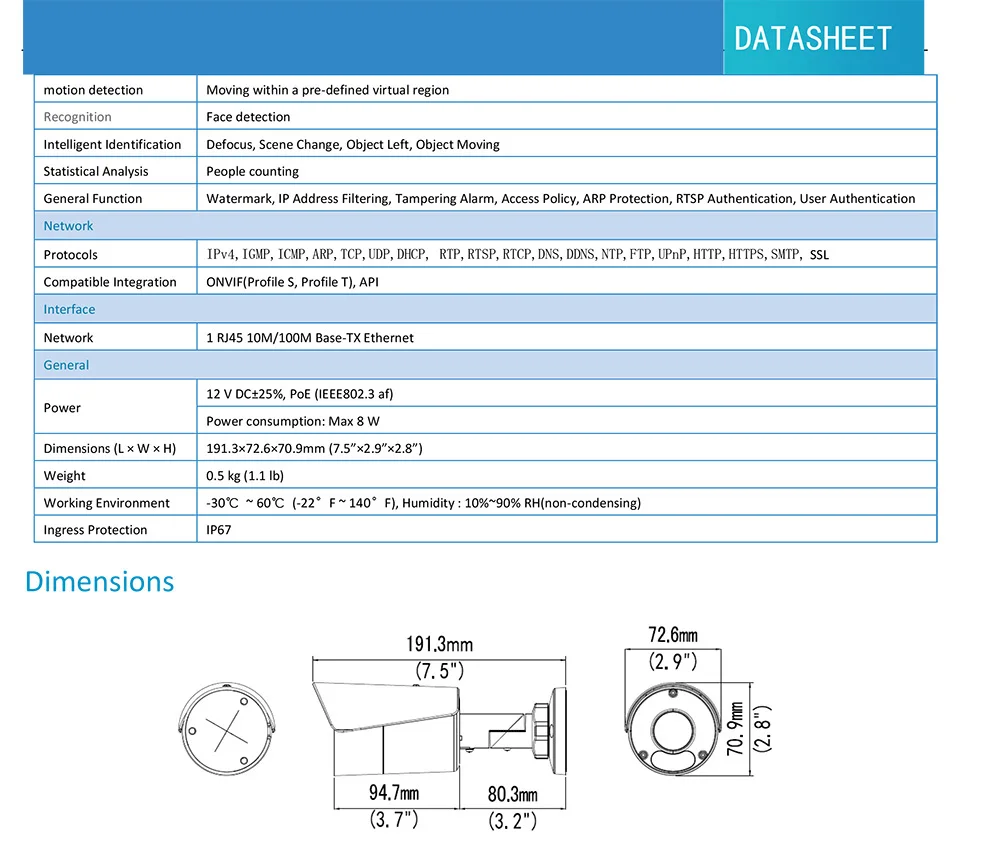Click the 'Network' section heading
Image resolution: width=1000 pixels, height=845 pixels.
(68, 226)
